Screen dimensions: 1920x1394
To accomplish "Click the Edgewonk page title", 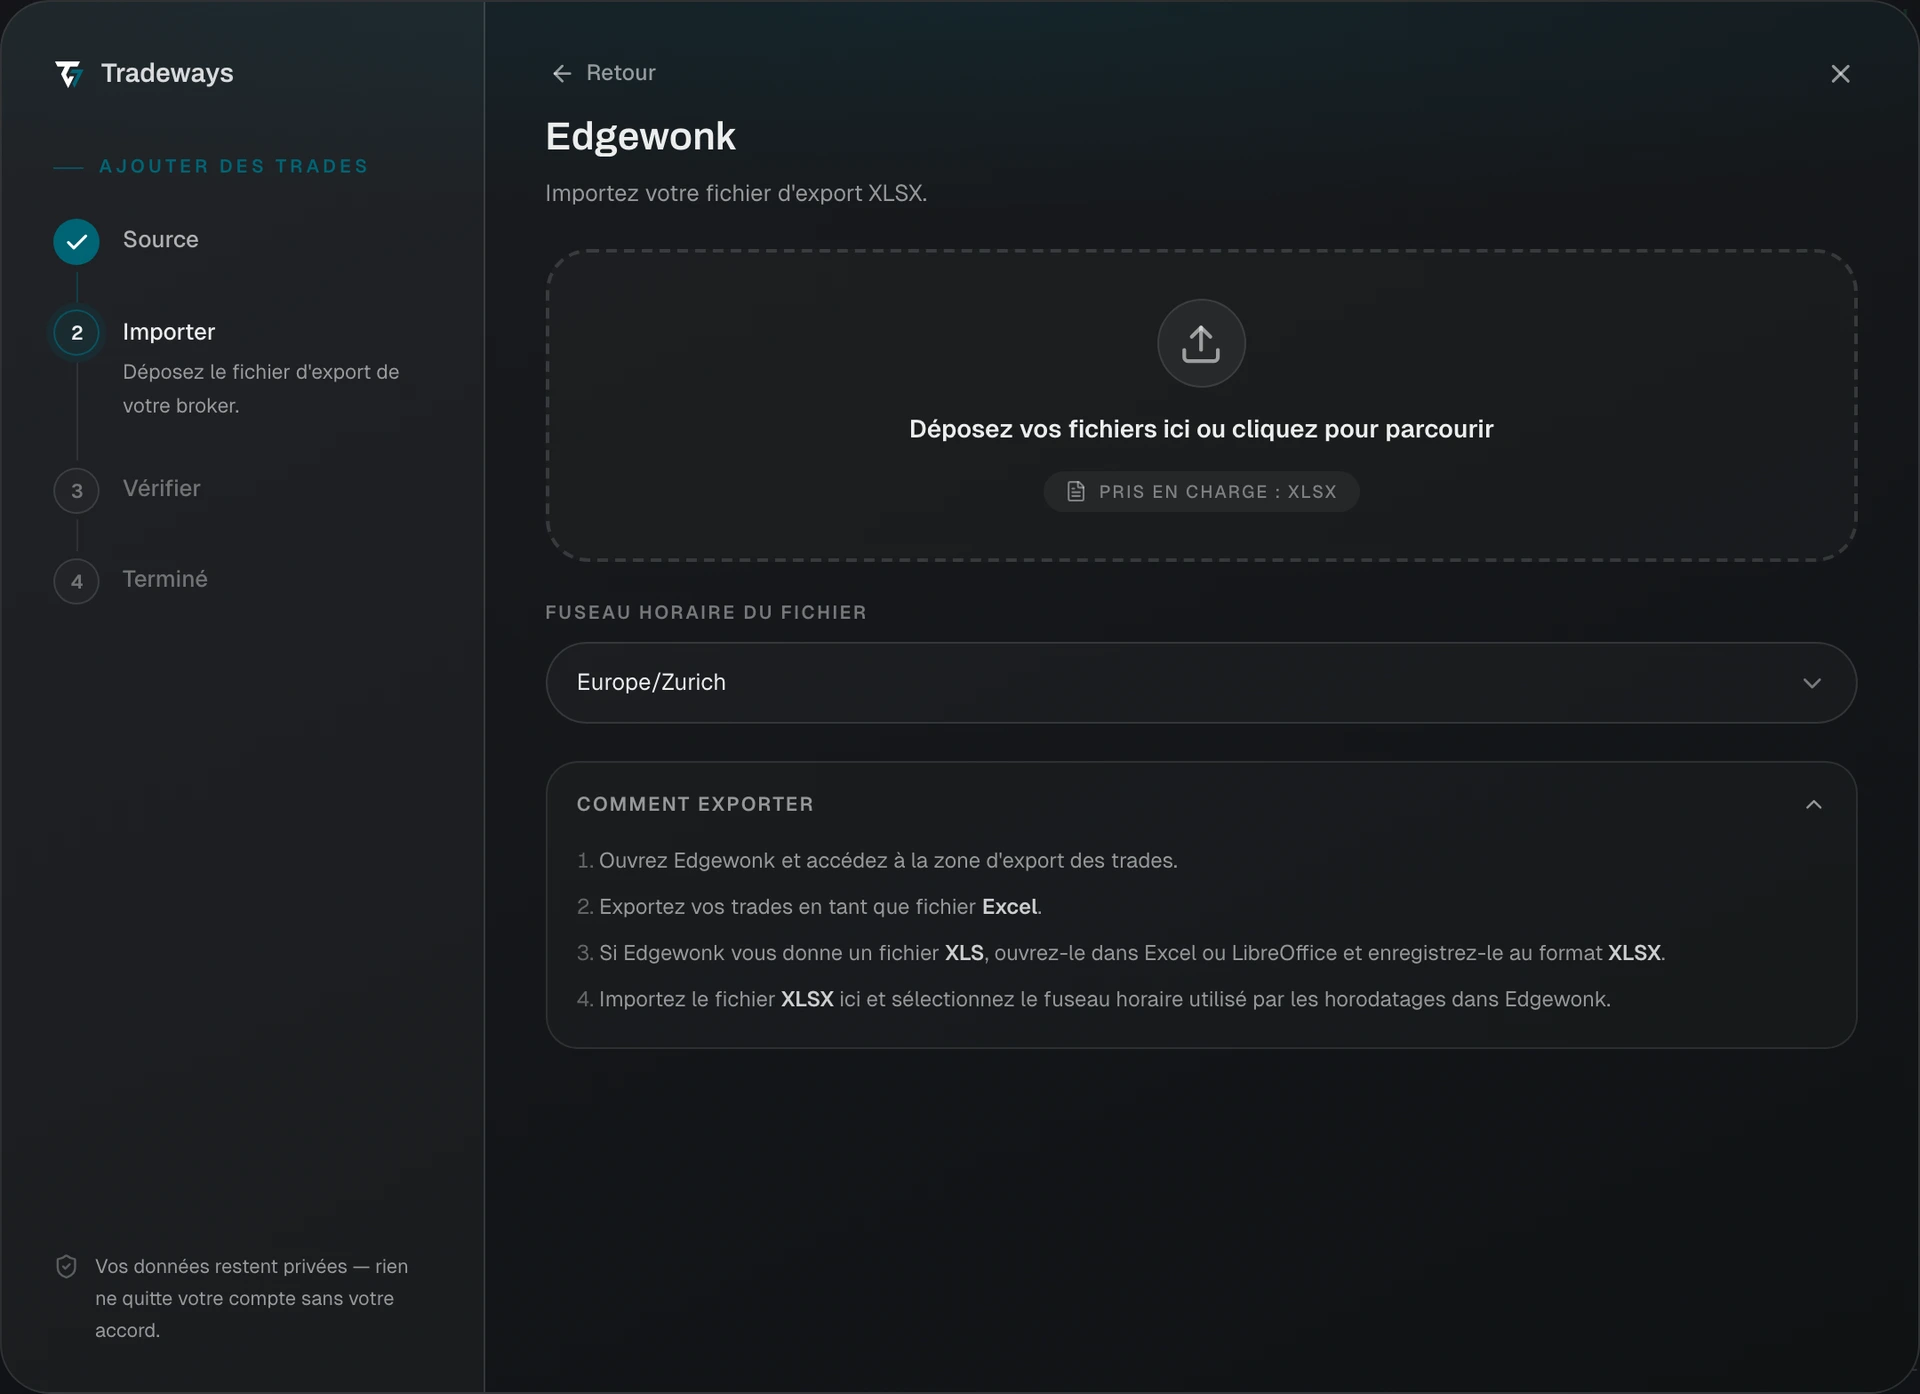I will point(640,136).
